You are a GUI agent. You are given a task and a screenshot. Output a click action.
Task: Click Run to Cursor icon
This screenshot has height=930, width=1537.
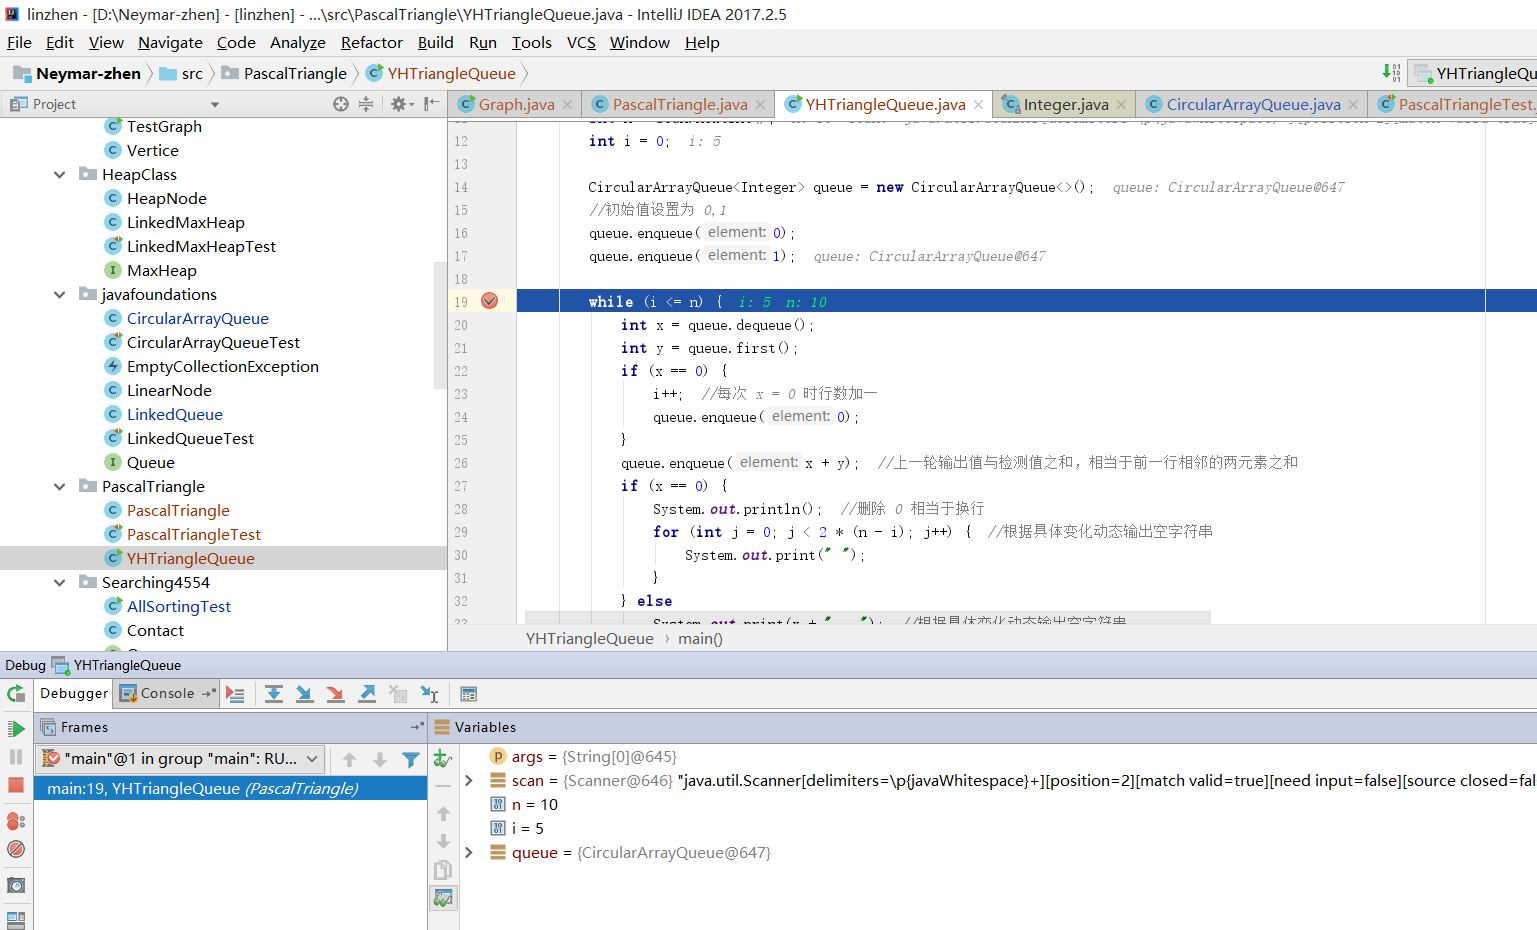[x=429, y=694]
